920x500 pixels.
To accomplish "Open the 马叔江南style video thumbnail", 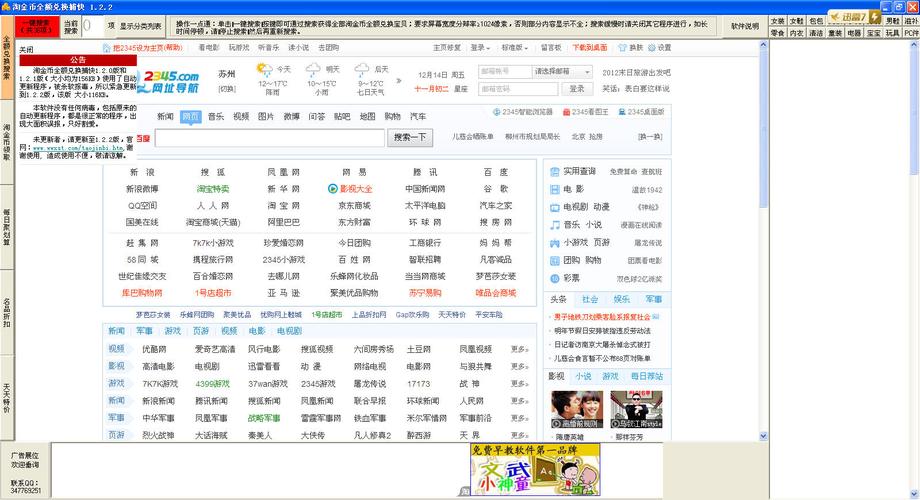I will click(x=637, y=409).
